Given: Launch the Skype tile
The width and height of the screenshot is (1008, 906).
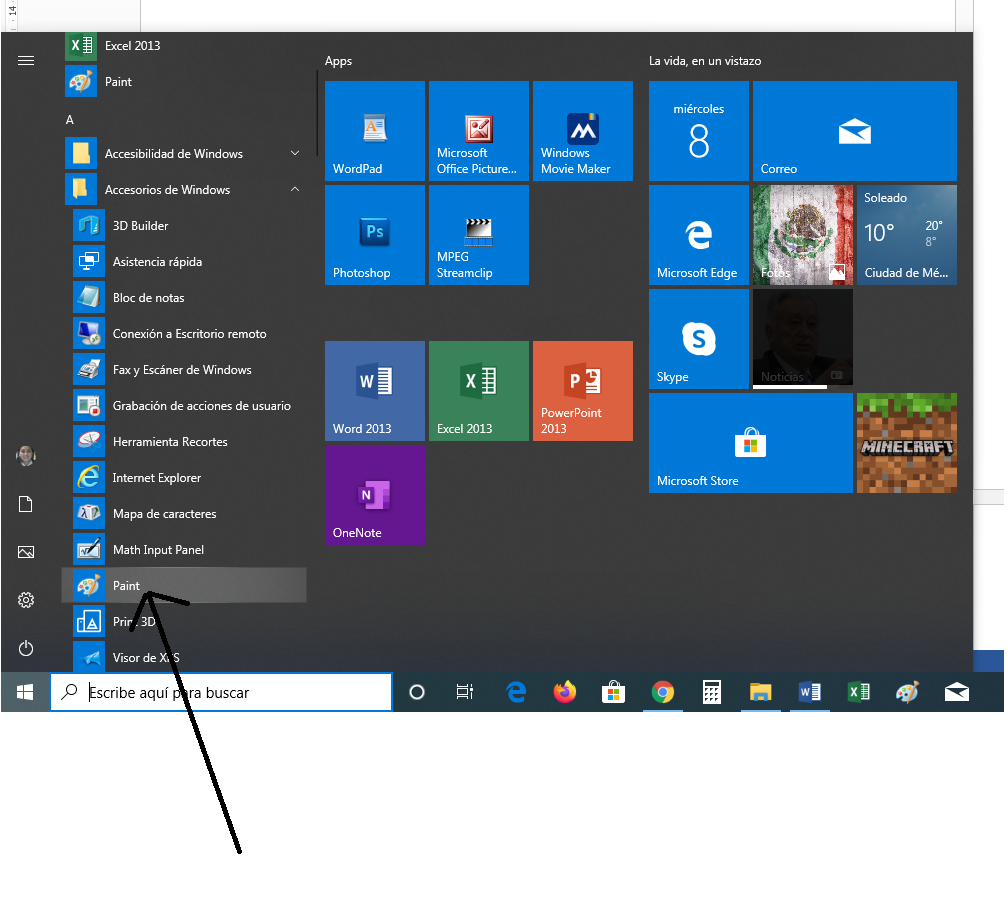Looking at the screenshot, I should (x=699, y=339).
